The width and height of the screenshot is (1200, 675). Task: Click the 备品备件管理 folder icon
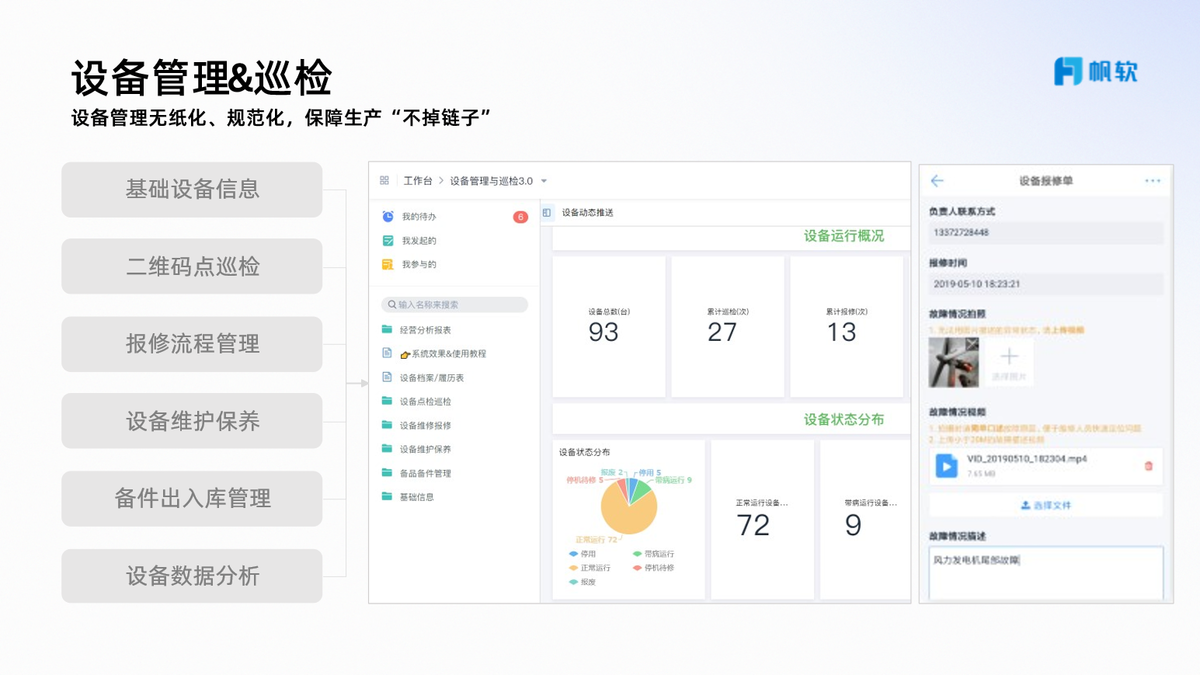387,472
